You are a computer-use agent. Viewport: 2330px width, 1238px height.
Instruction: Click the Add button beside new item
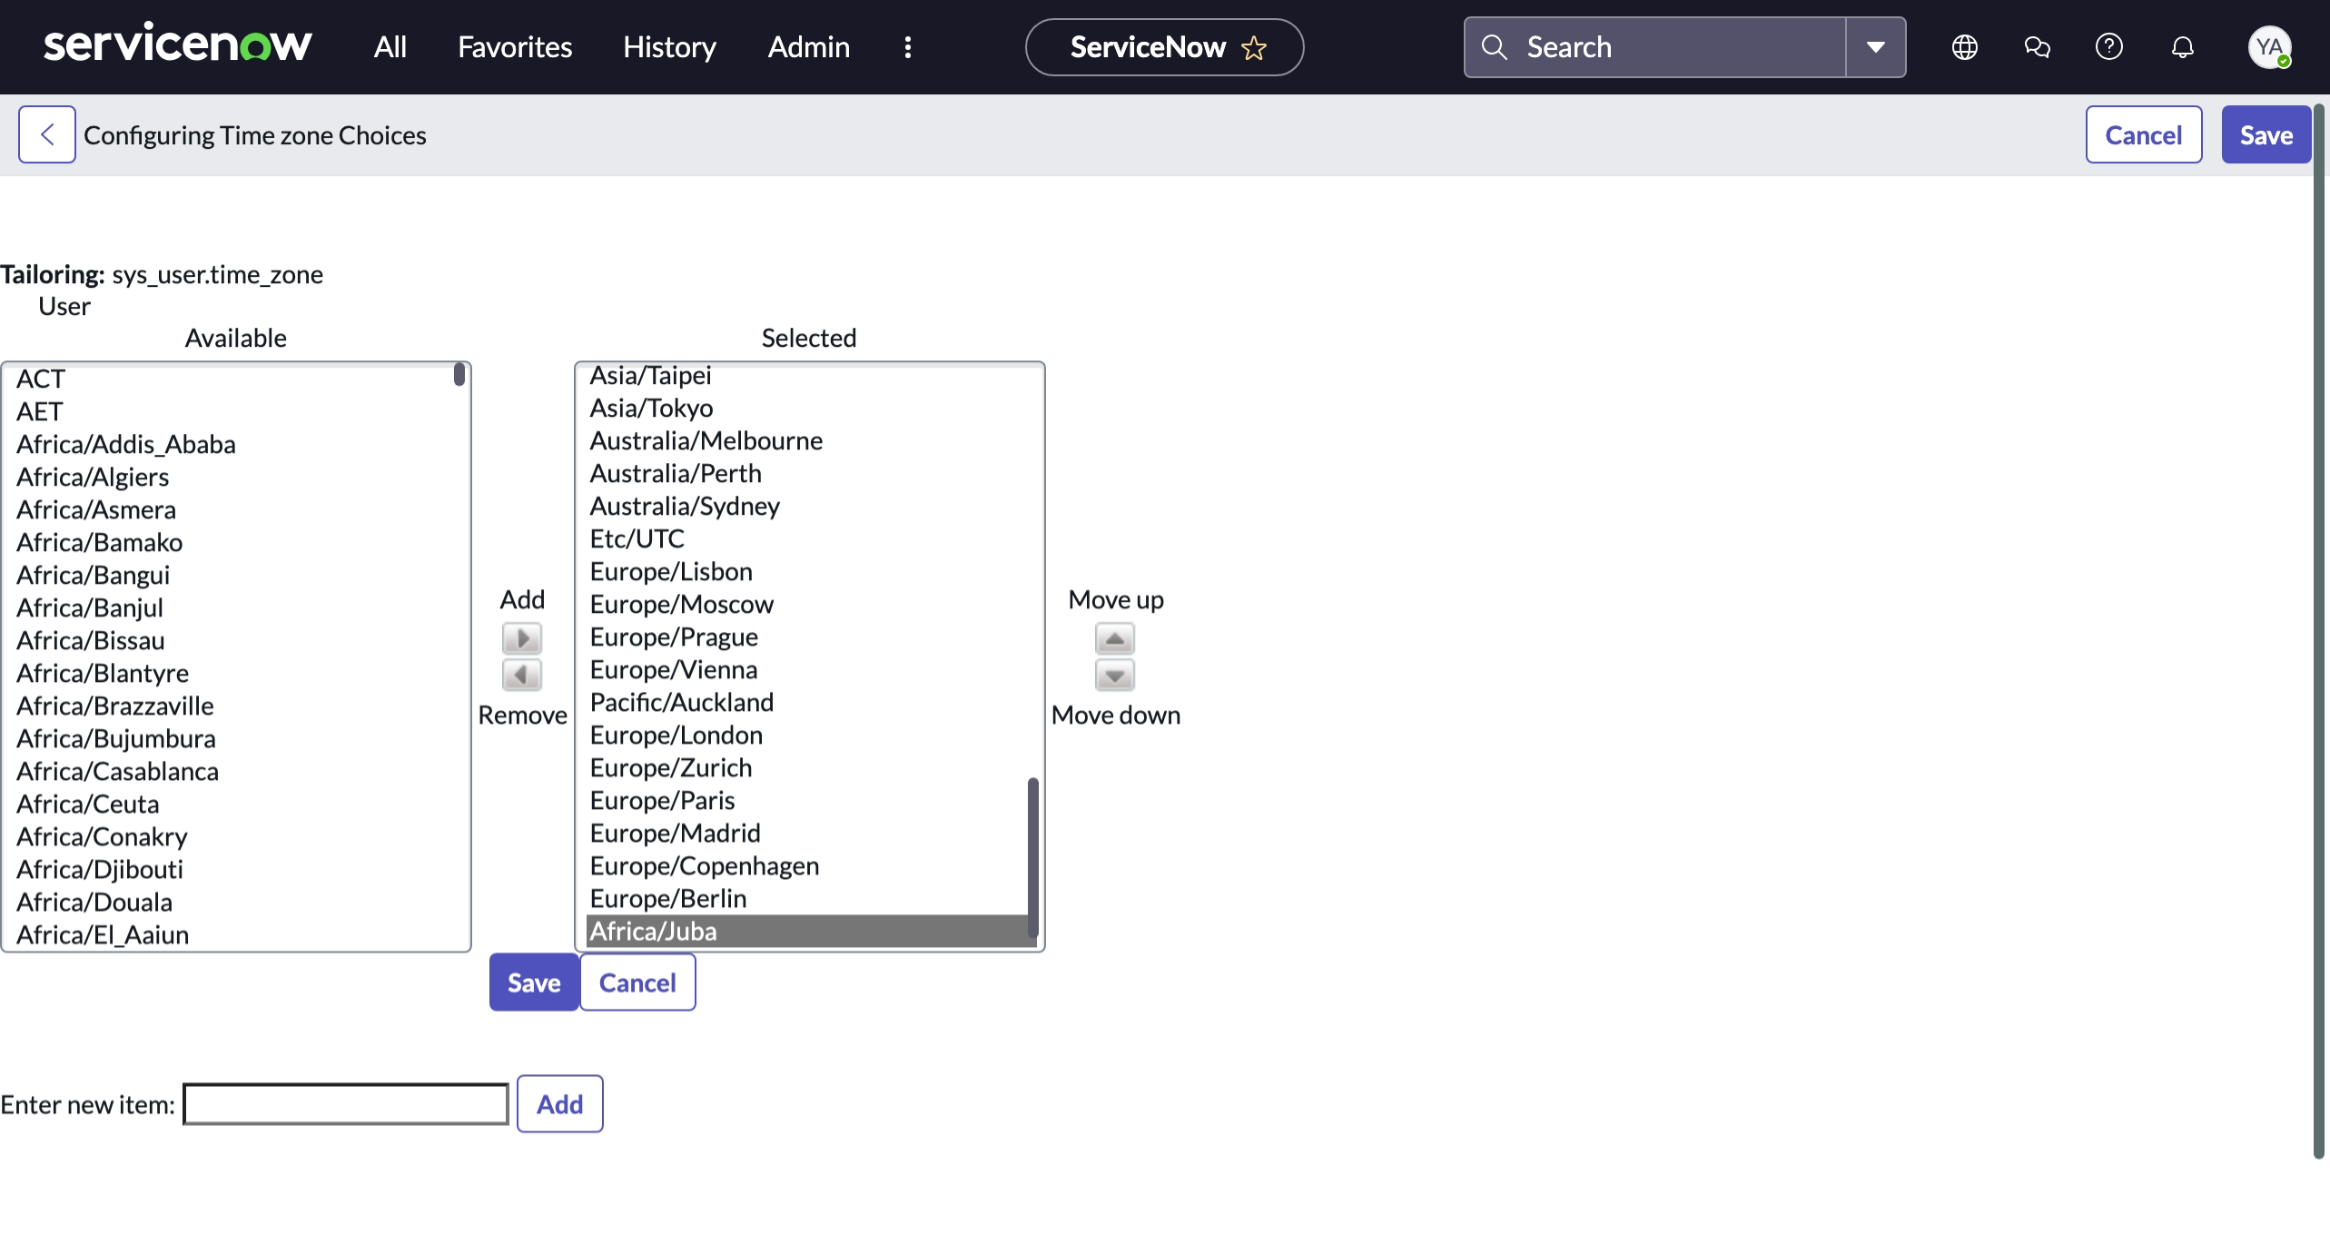[x=559, y=1104]
